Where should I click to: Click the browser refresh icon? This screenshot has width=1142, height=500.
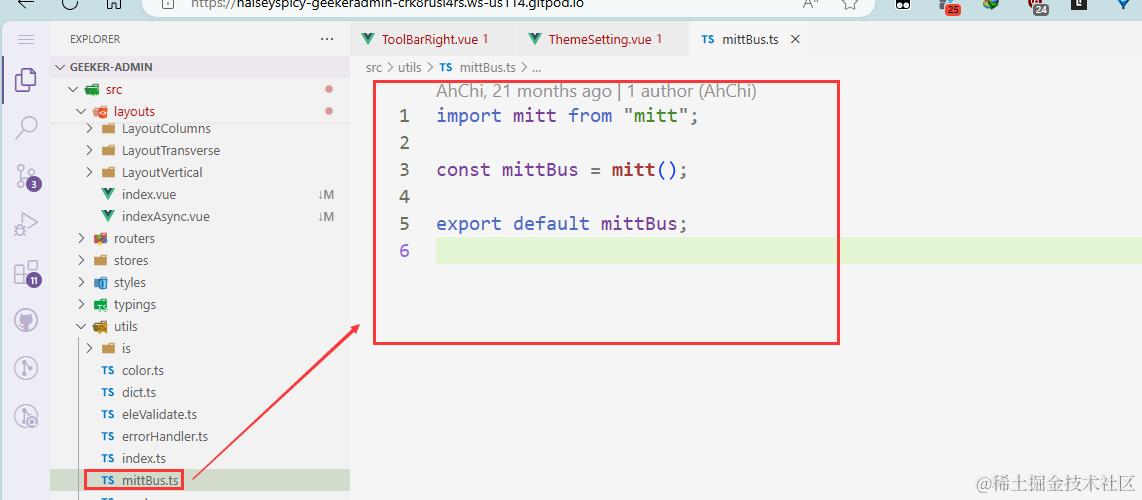coord(69,4)
